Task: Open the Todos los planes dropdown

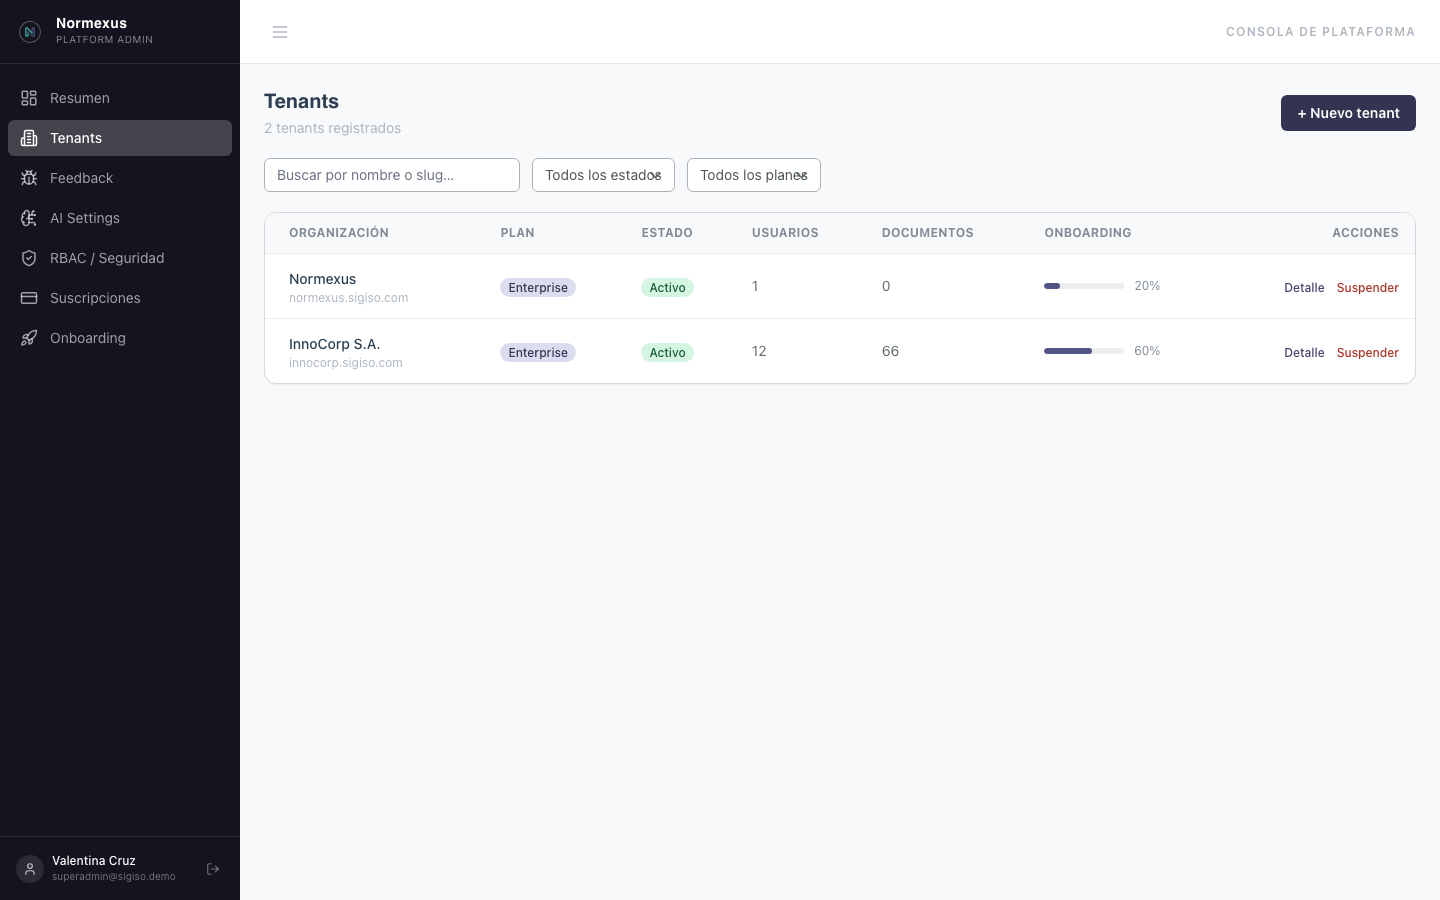Action: 753,175
